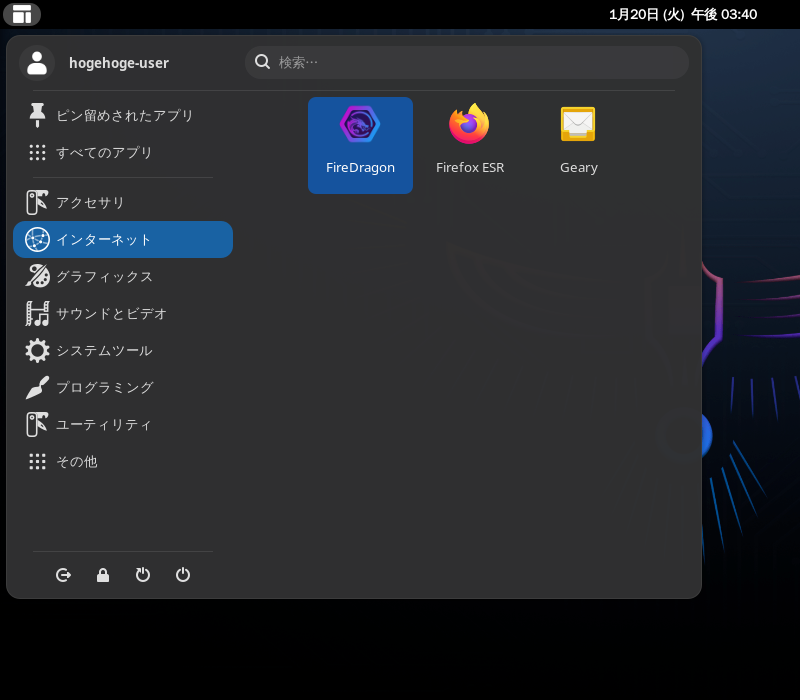Show すべてのアプリ list
Screen dimensions: 800x700
pyautogui.click(x=123, y=153)
